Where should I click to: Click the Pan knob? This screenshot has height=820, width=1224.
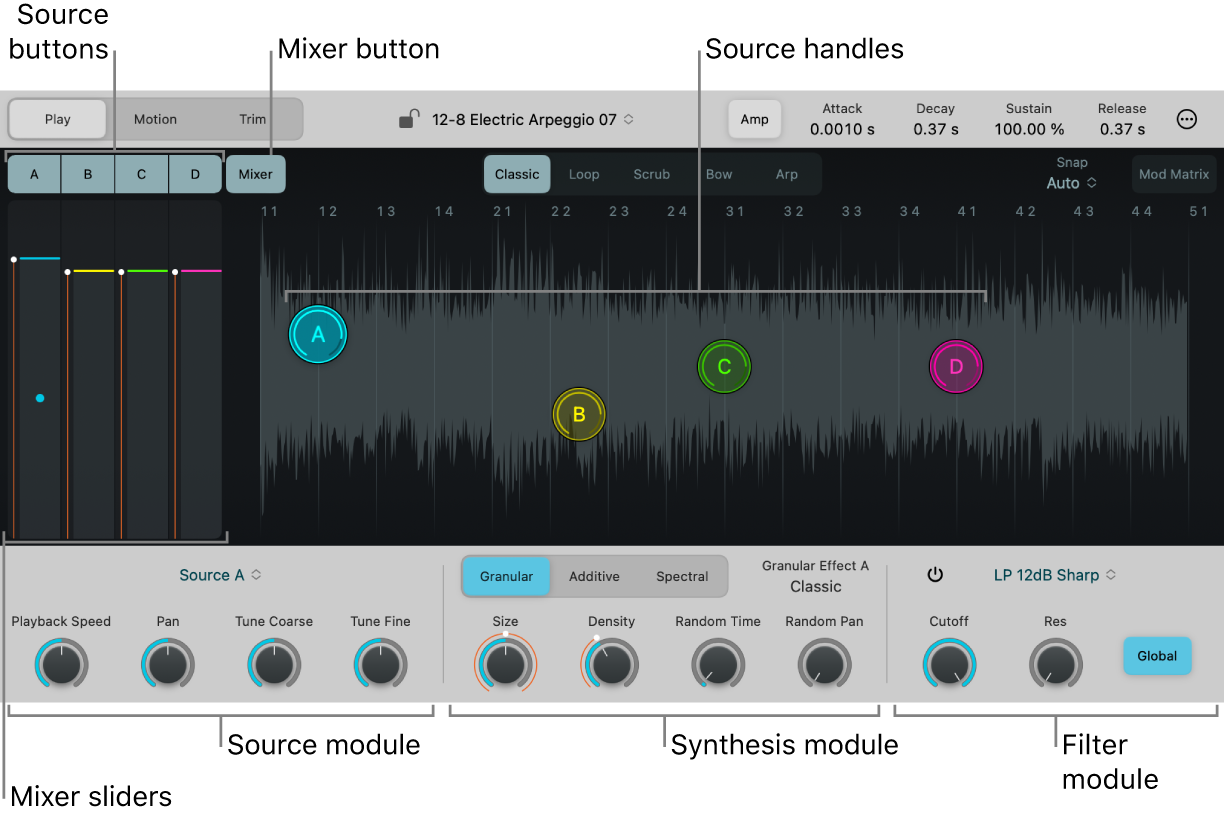click(168, 664)
